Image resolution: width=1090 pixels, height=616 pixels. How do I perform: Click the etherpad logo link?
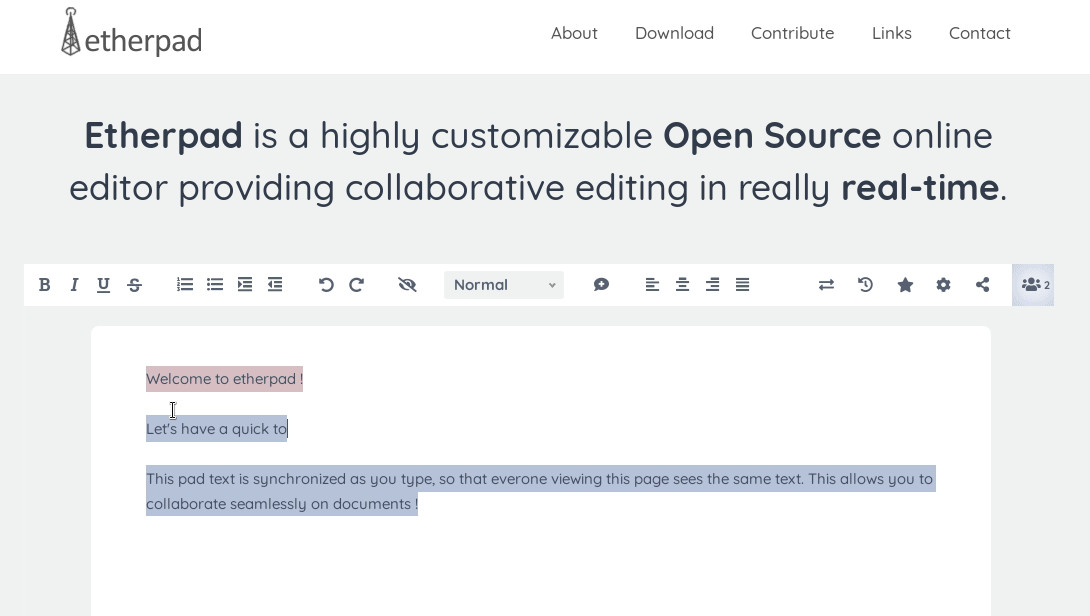pos(131,33)
